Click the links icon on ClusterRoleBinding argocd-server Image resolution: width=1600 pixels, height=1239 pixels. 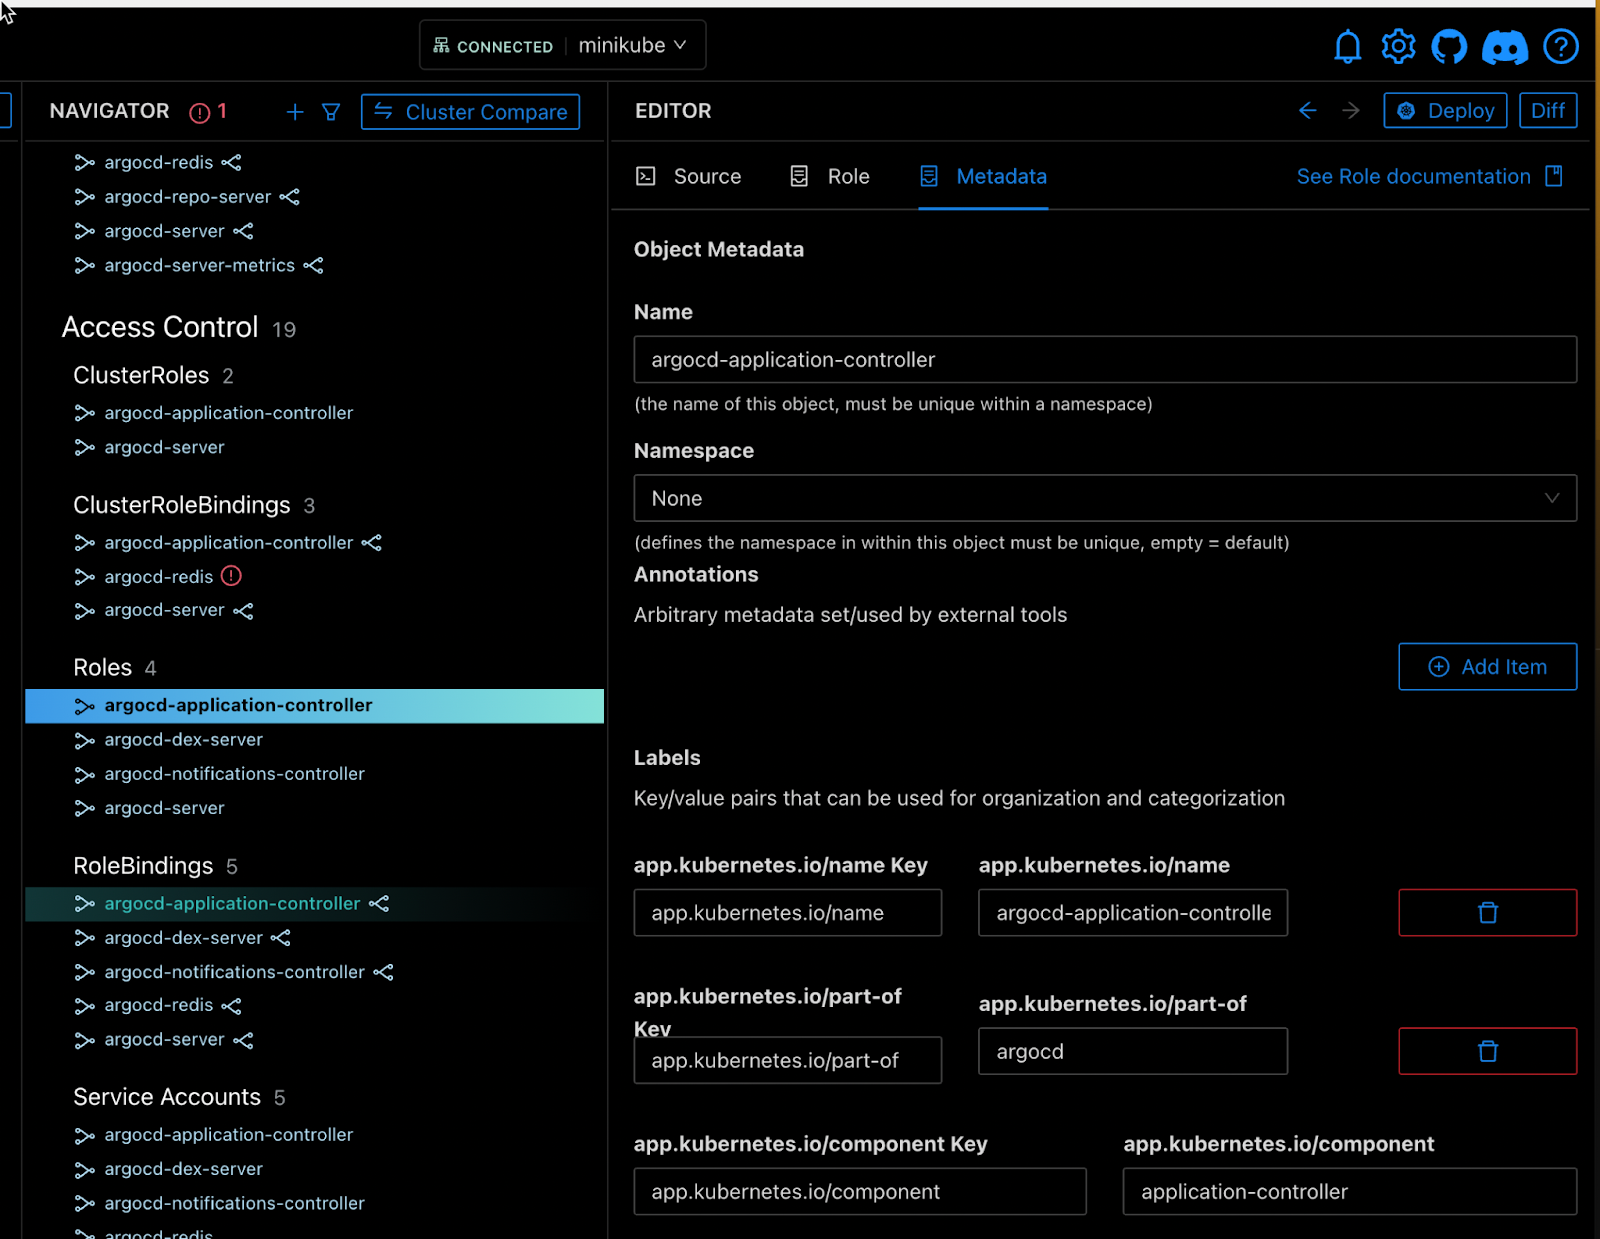pos(243,611)
